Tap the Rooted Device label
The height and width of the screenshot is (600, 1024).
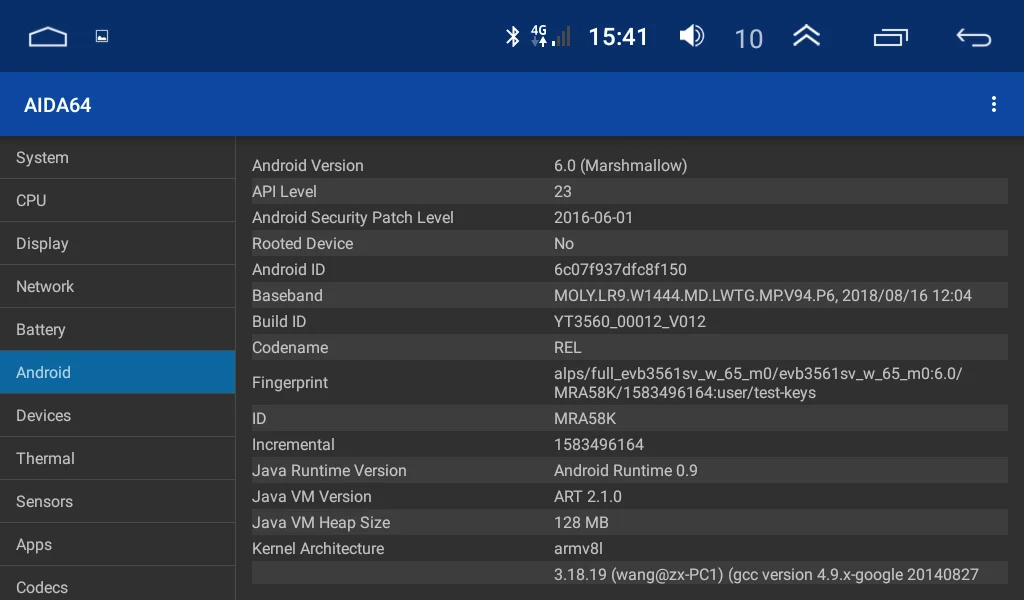(x=302, y=244)
